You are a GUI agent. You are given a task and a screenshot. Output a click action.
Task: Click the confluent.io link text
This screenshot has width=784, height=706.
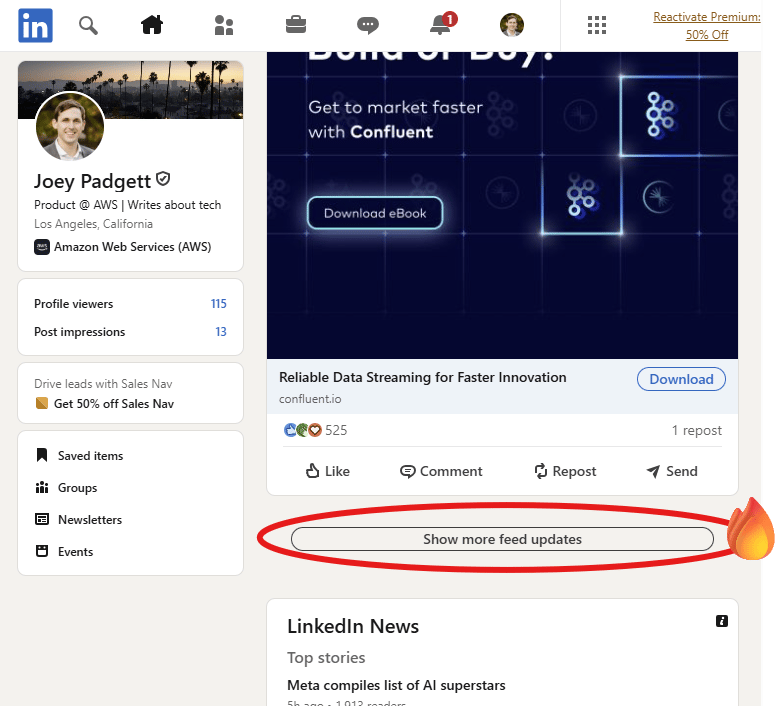click(x=310, y=399)
